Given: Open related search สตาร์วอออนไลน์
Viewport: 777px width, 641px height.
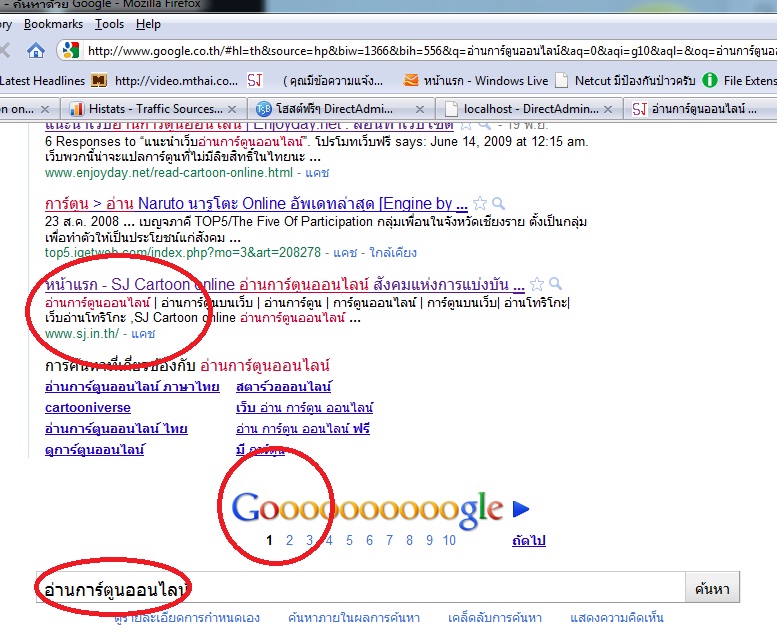Looking at the screenshot, I should [x=283, y=386].
